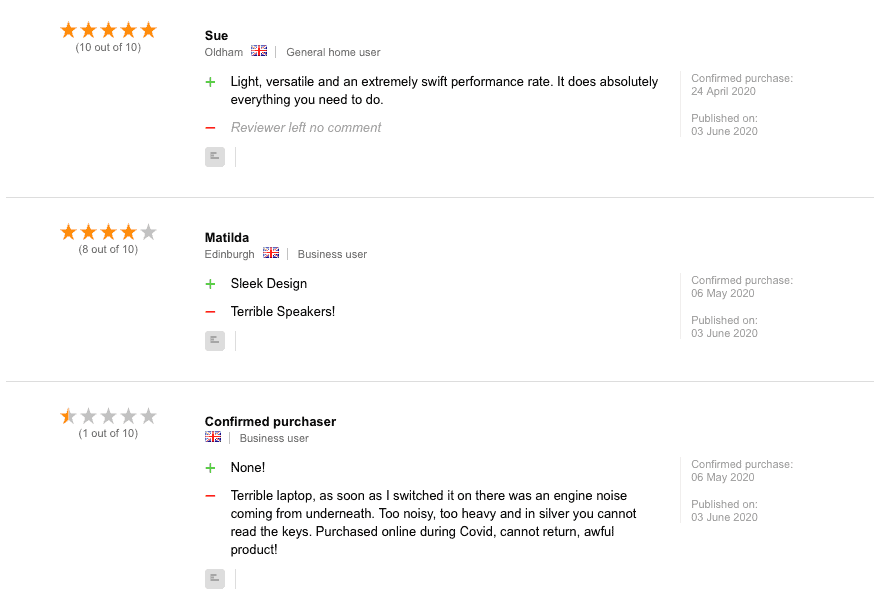Click the 'Terrible laptop' review text
The height and width of the screenshot is (599, 890).
(433, 522)
